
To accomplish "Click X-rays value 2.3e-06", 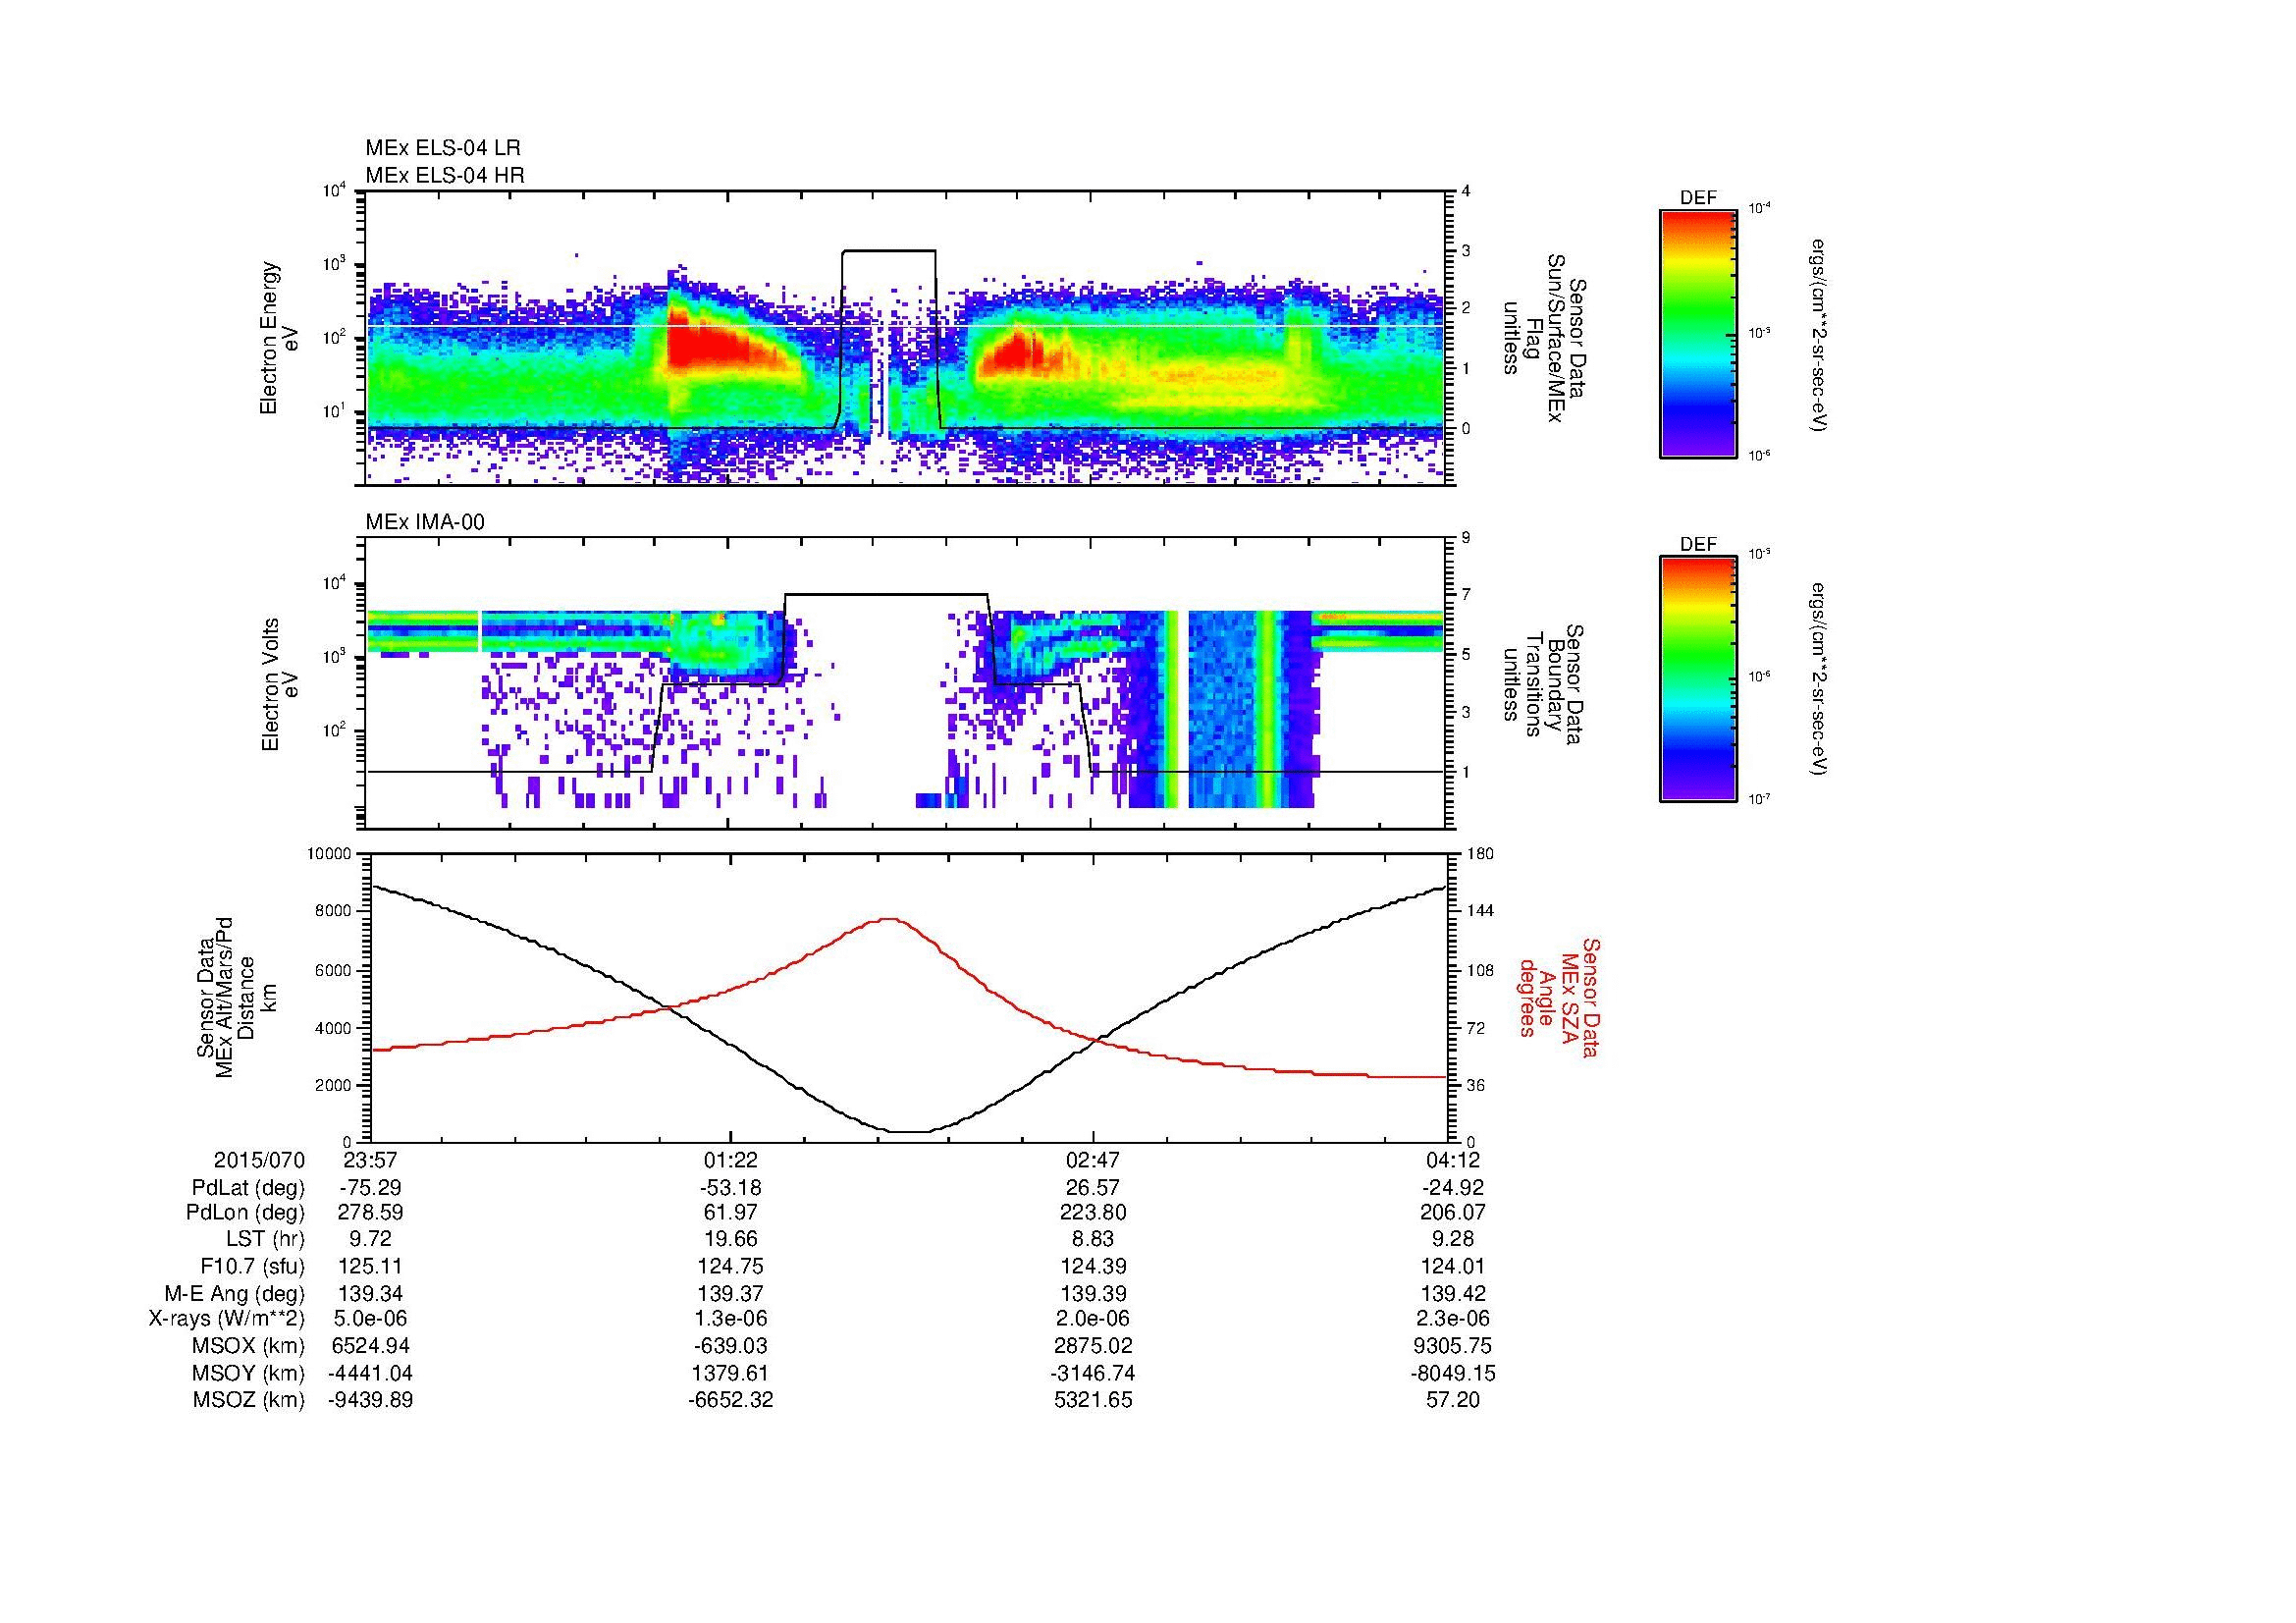I will (1454, 1319).
